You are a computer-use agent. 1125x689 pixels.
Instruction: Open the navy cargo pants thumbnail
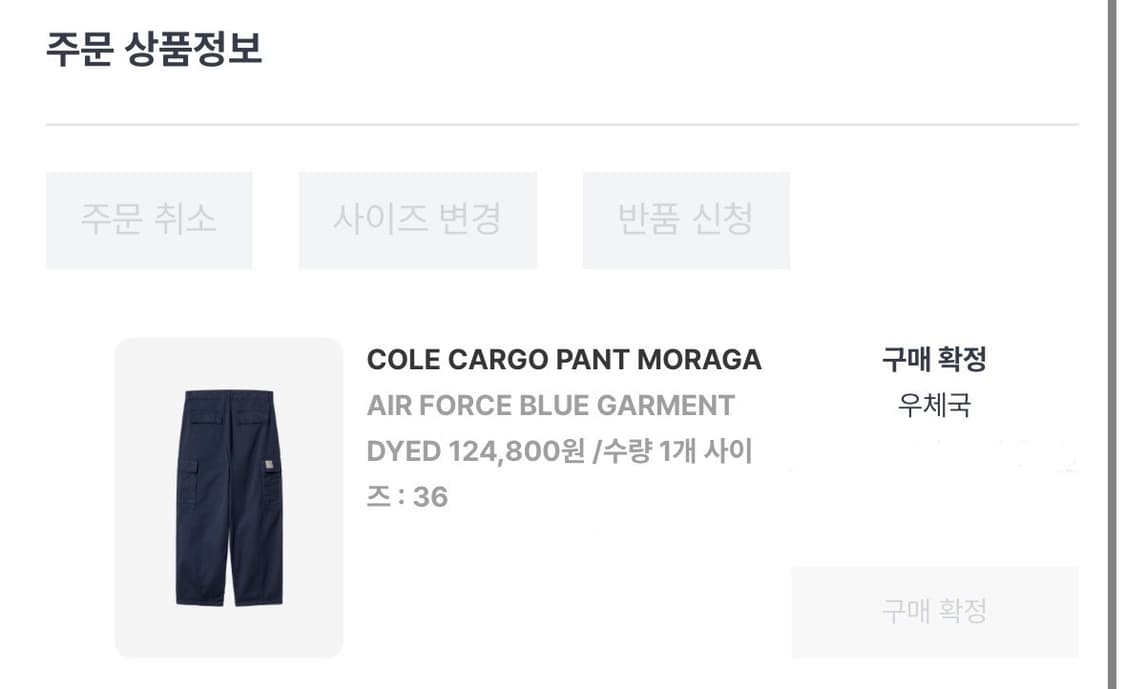pos(229,497)
